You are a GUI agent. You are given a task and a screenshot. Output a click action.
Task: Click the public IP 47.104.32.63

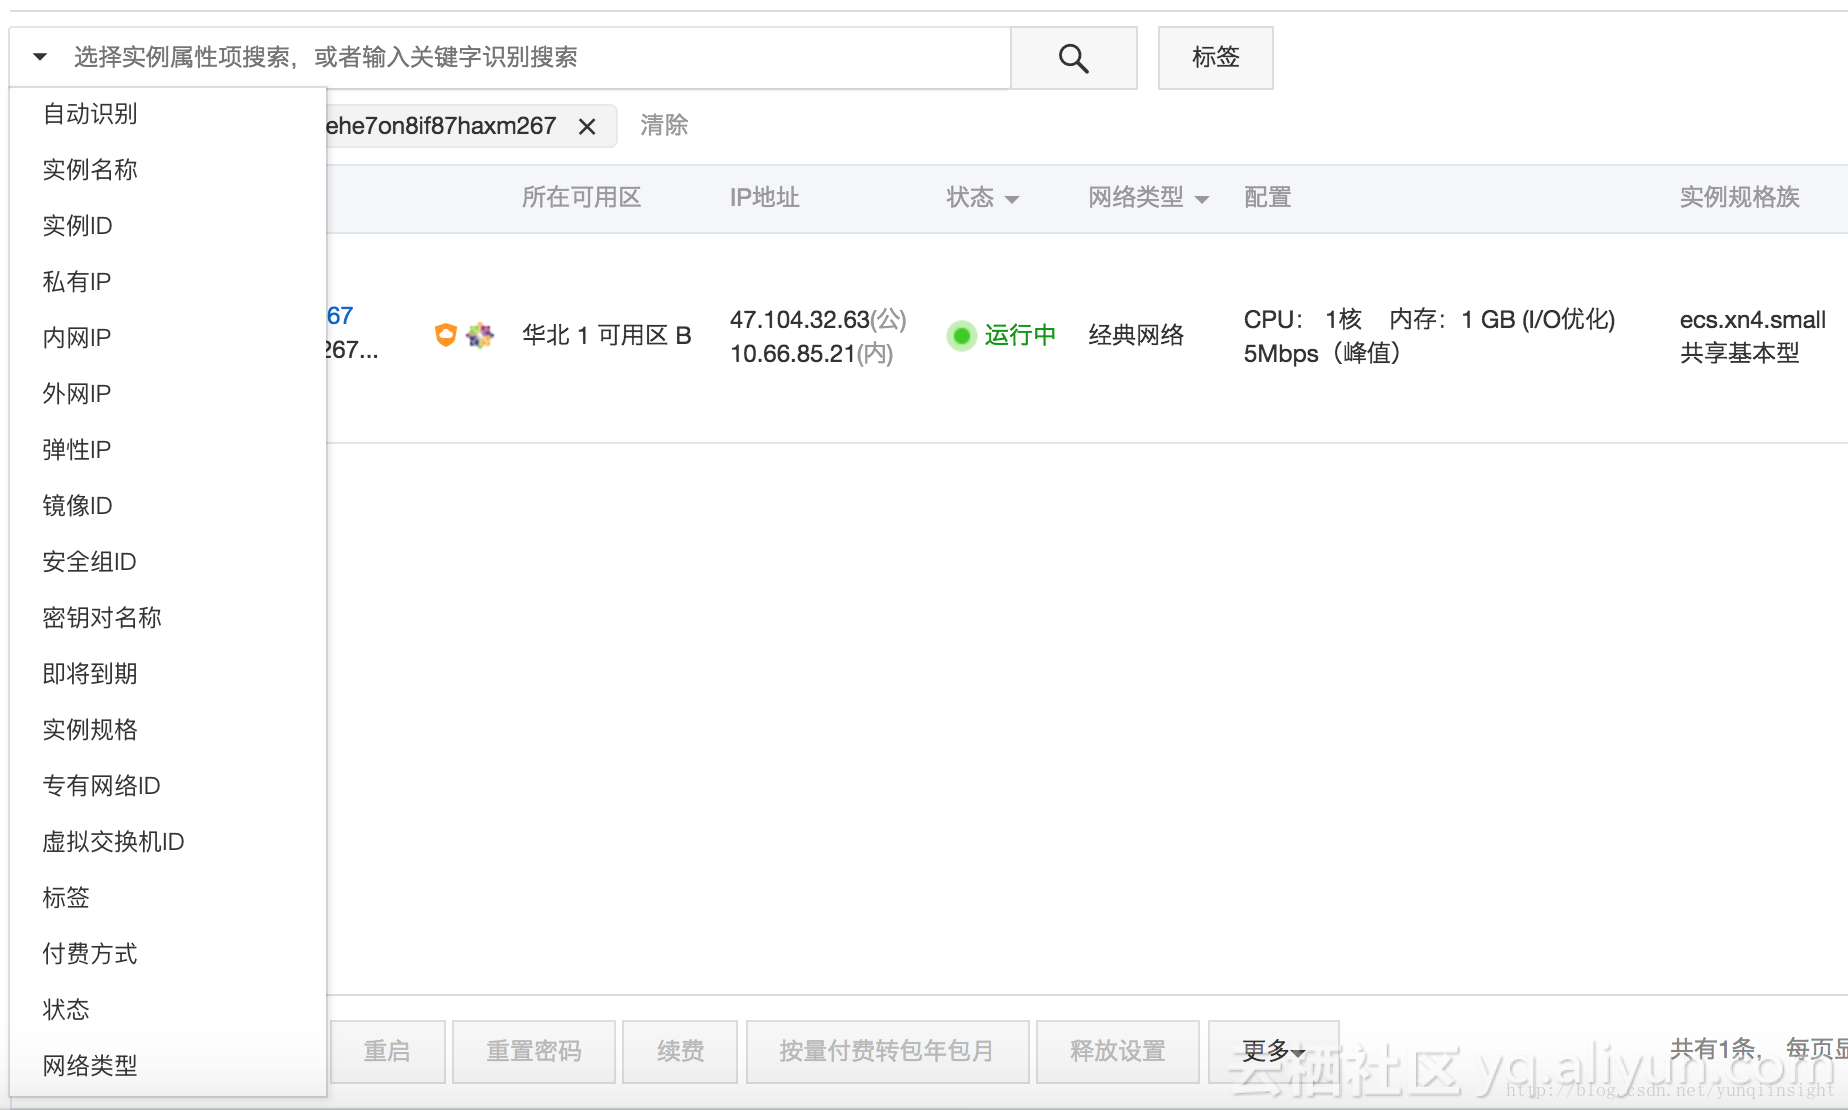(x=800, y=320)
